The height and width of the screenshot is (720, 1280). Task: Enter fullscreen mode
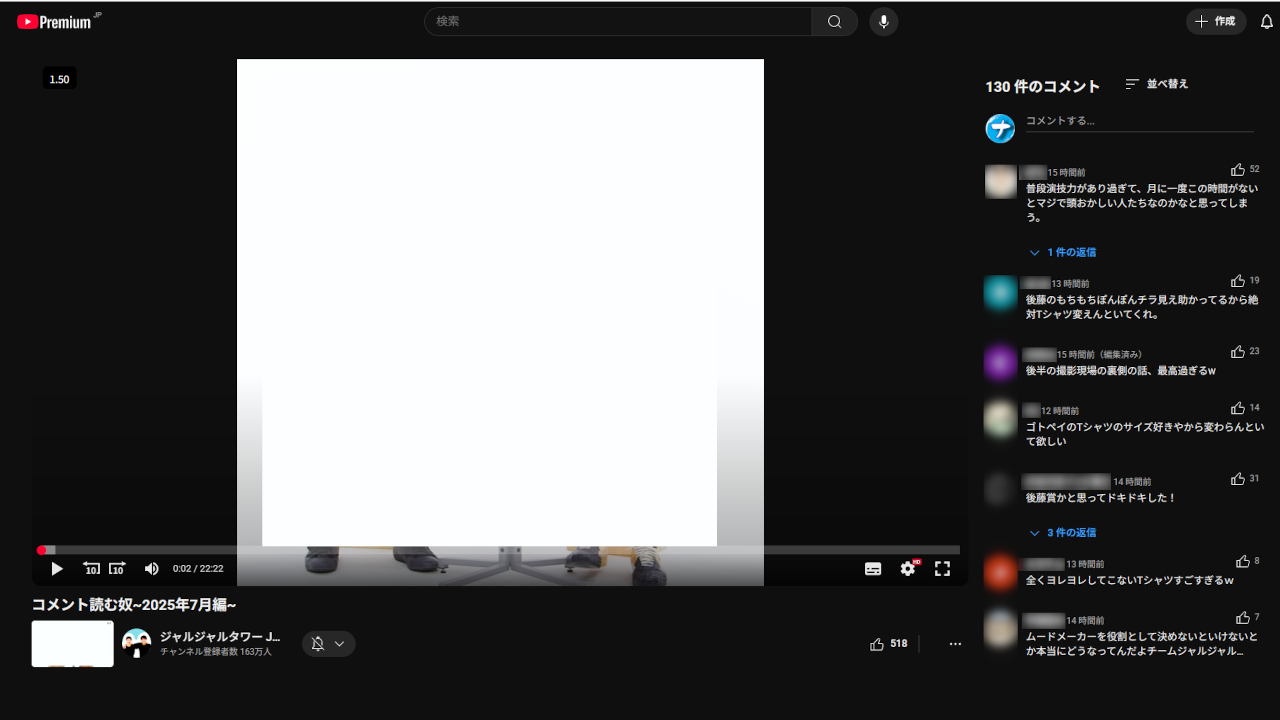(x=942, y=568)
